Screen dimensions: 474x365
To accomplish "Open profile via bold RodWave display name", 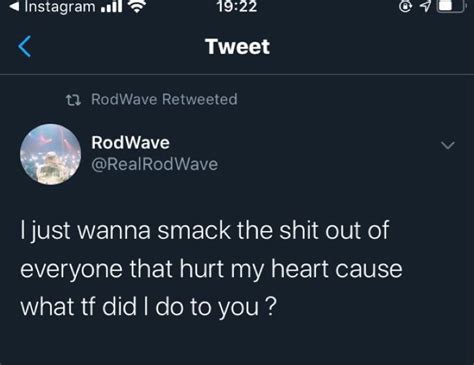I will [x=130, y=143].
